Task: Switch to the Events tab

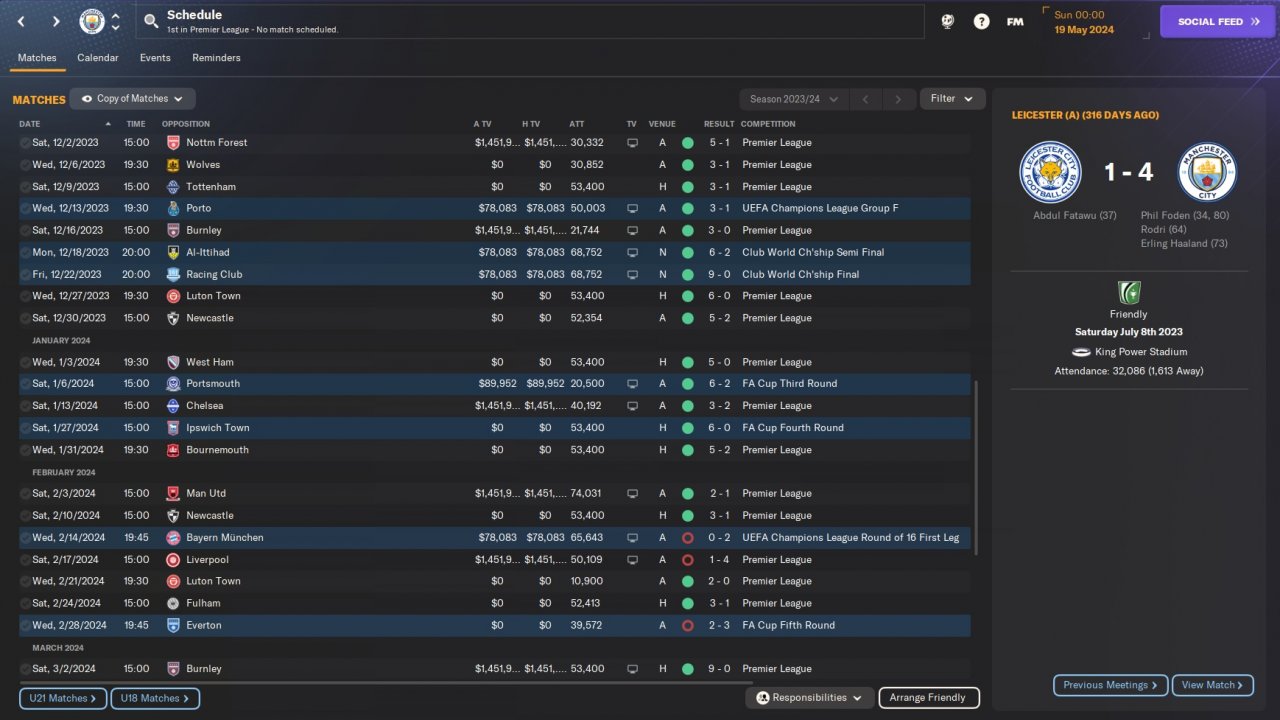Action: pyautogui.click(x=155, y=58)
